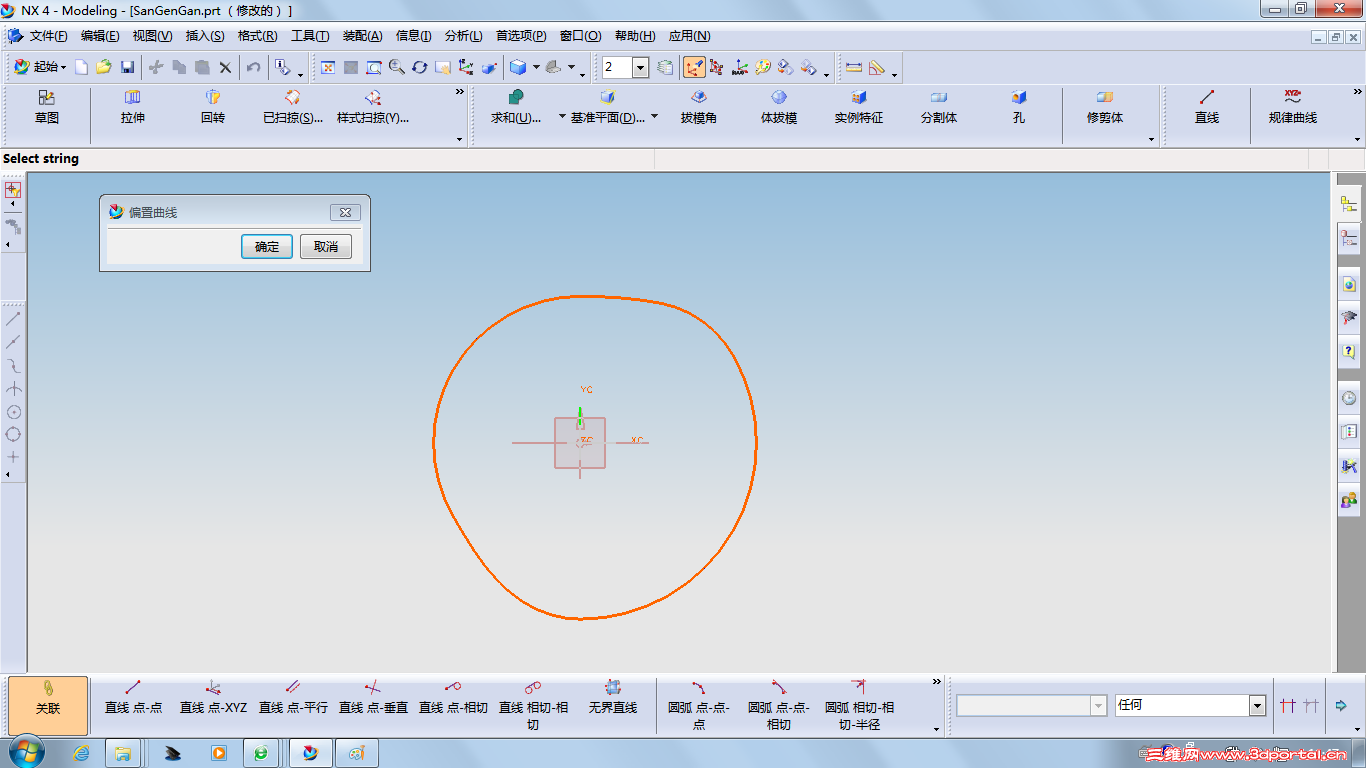Select the 体拔模 tool
Viewport: 1366px width, 768px height.
click(779, 107)
